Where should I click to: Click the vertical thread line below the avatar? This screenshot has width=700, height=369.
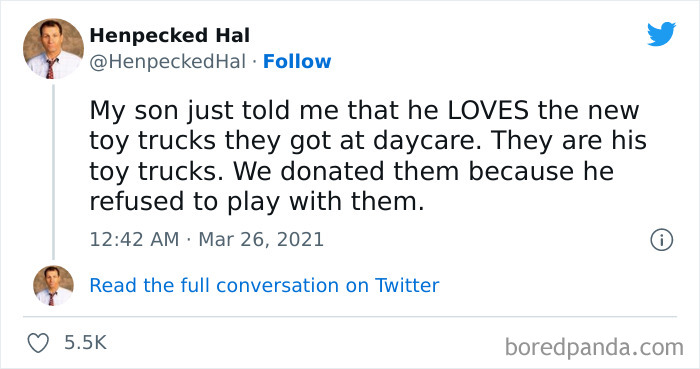[x=54, y=172]
